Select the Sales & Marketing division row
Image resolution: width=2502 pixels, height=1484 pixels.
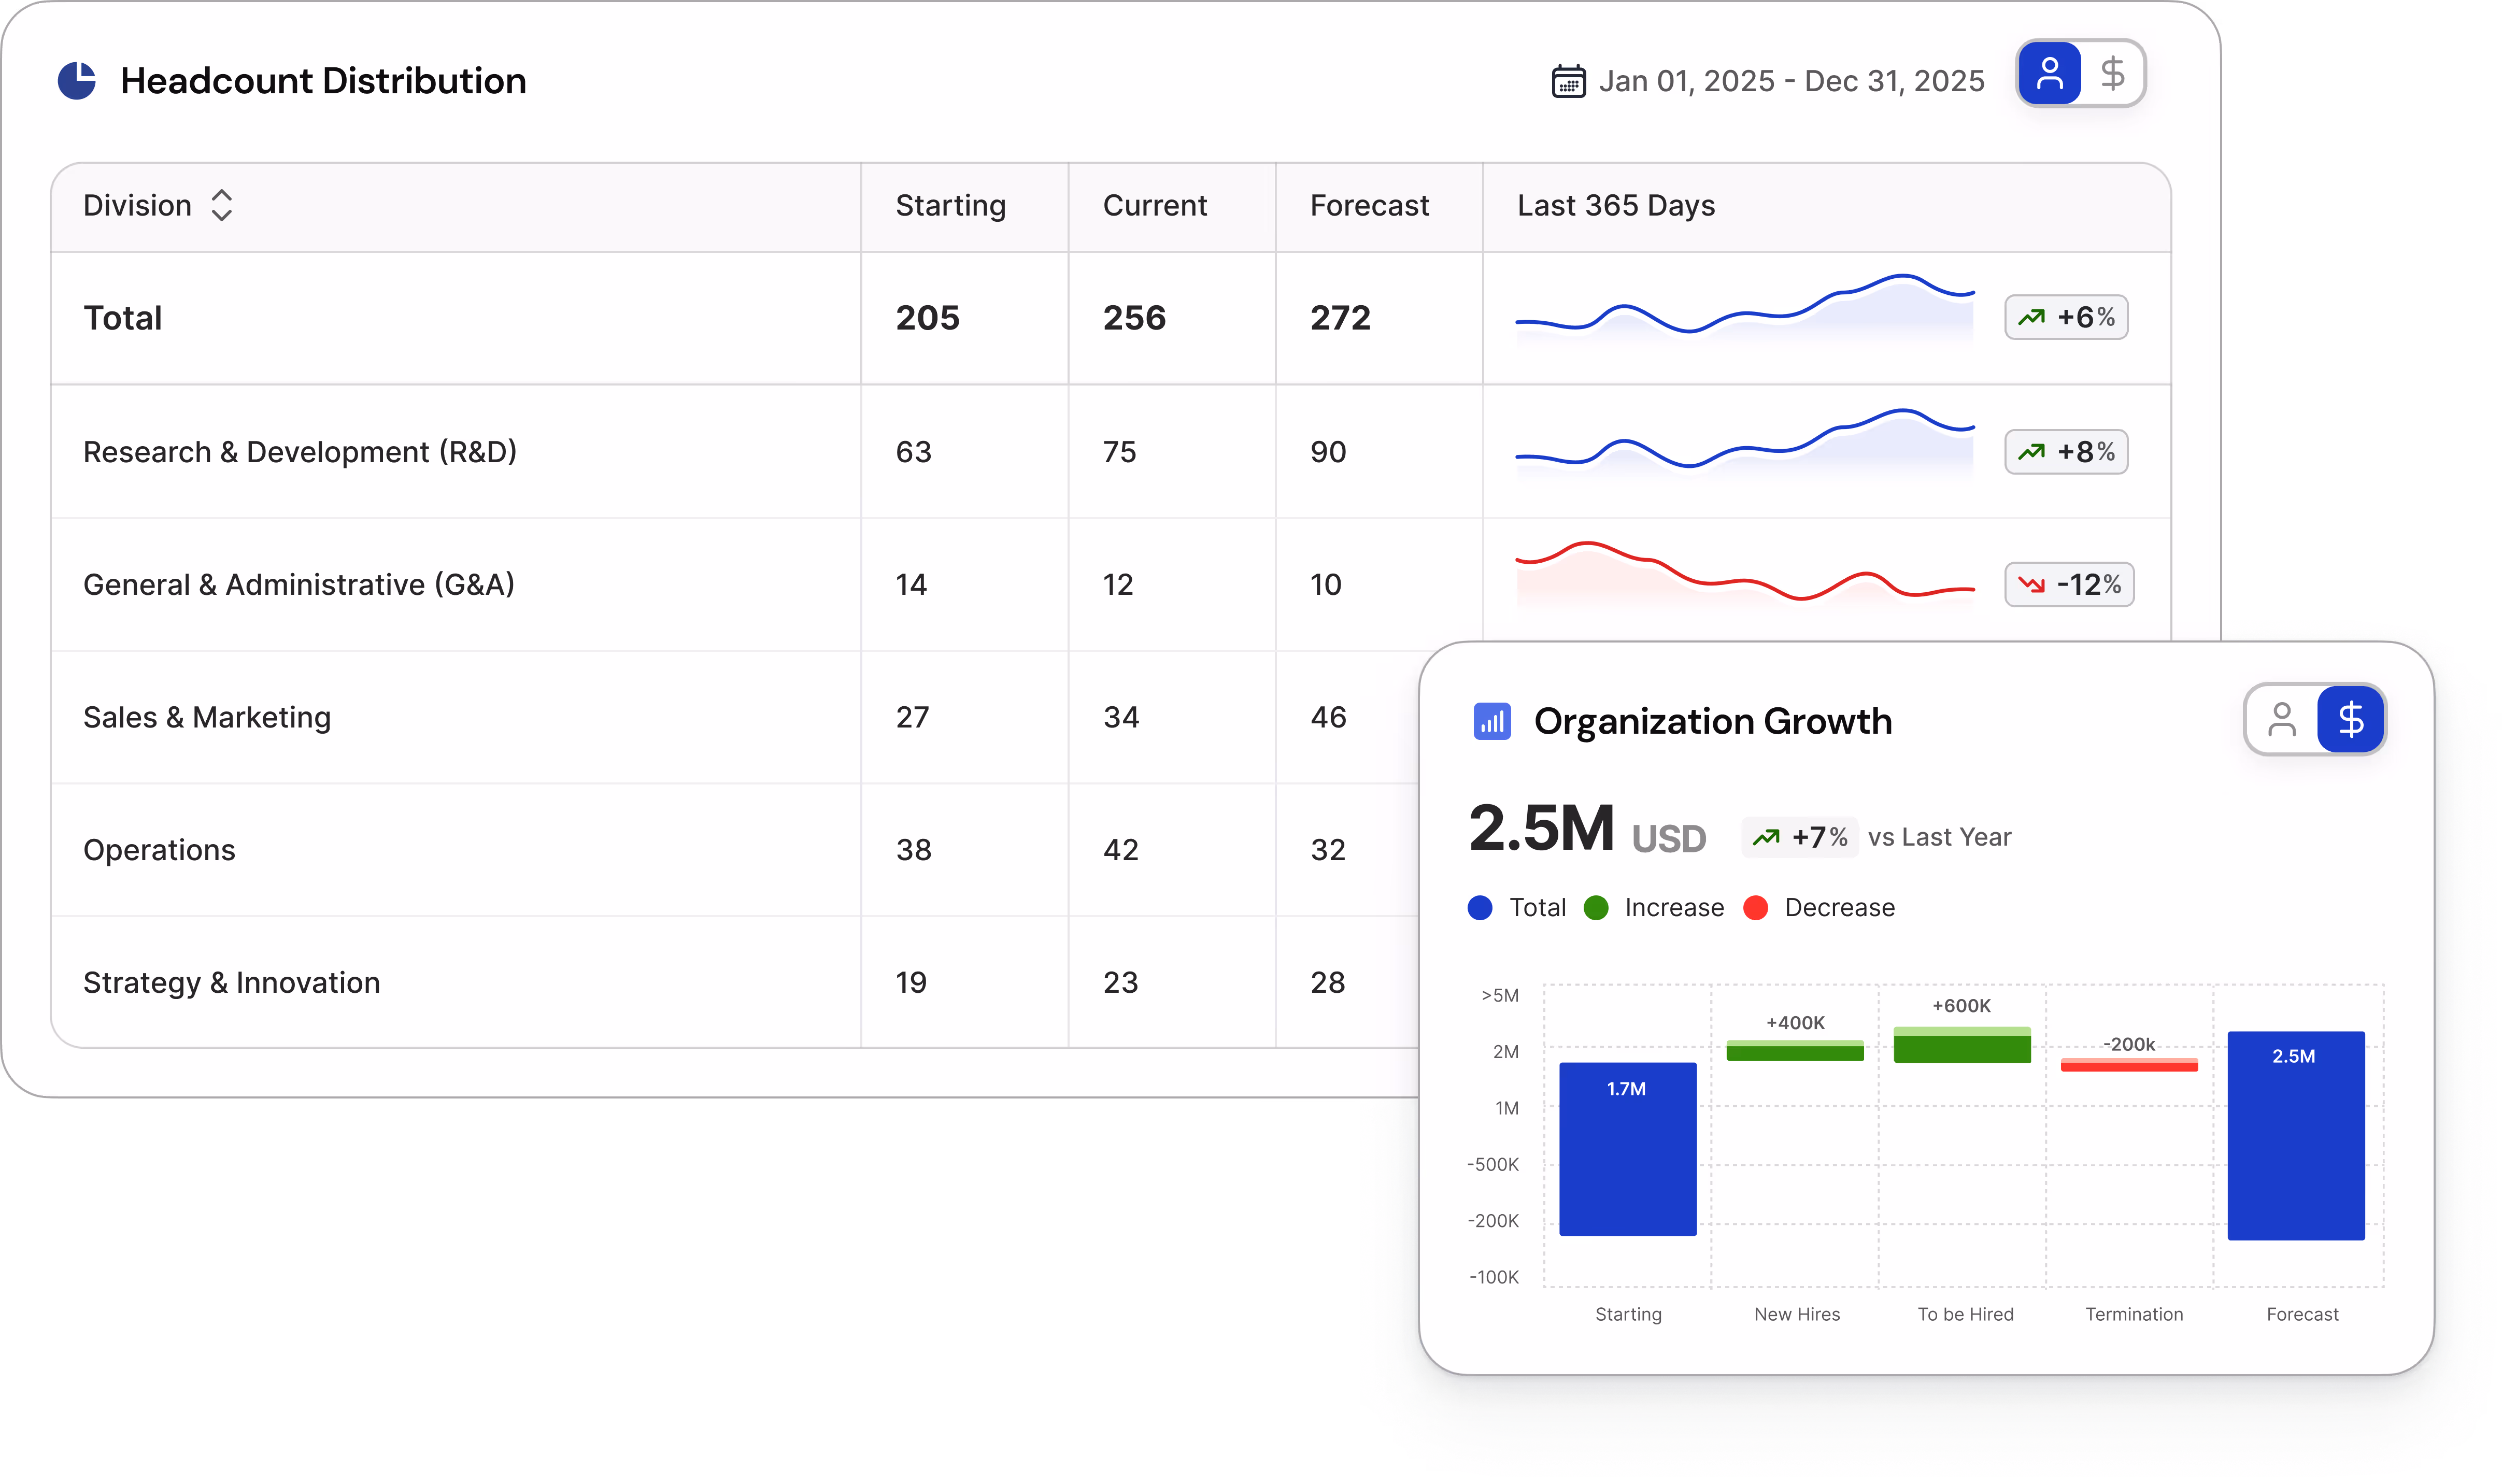(207, 717)
